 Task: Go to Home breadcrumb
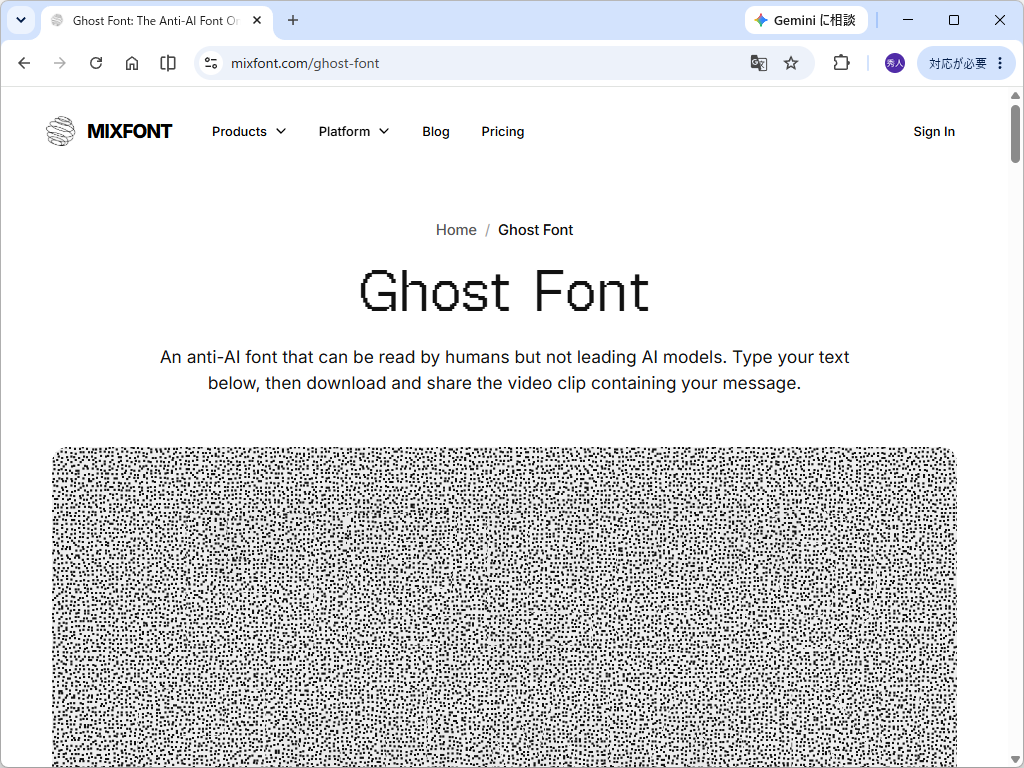(456, 230)
